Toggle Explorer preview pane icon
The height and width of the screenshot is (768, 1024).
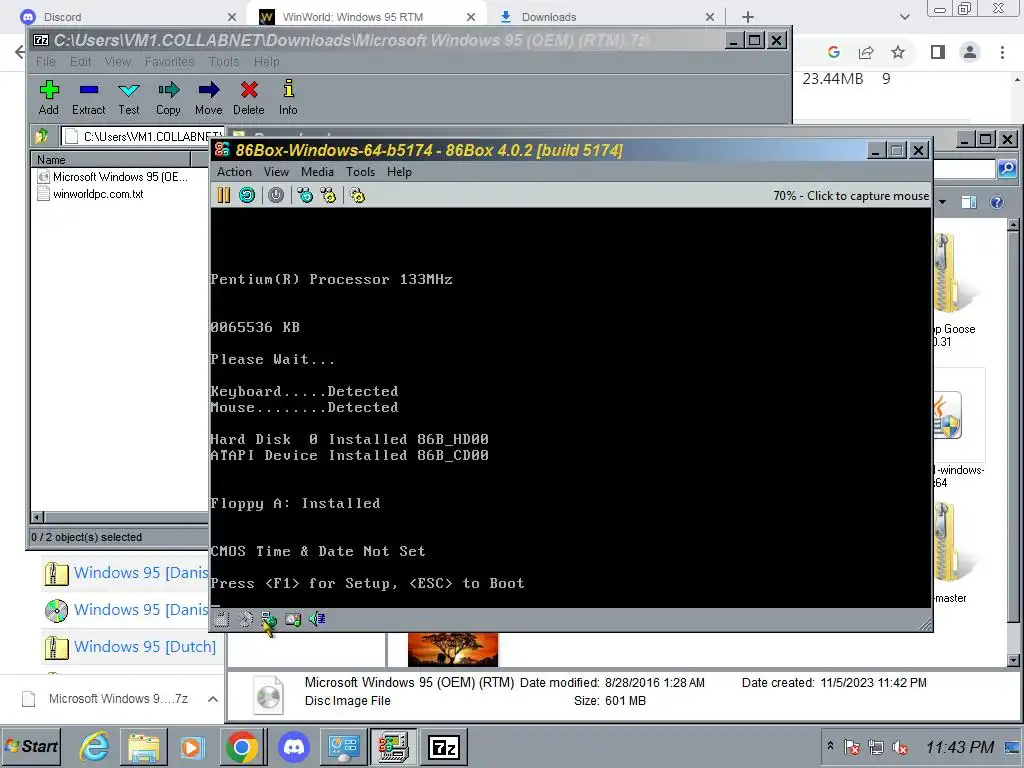click(x=968, y=202)
